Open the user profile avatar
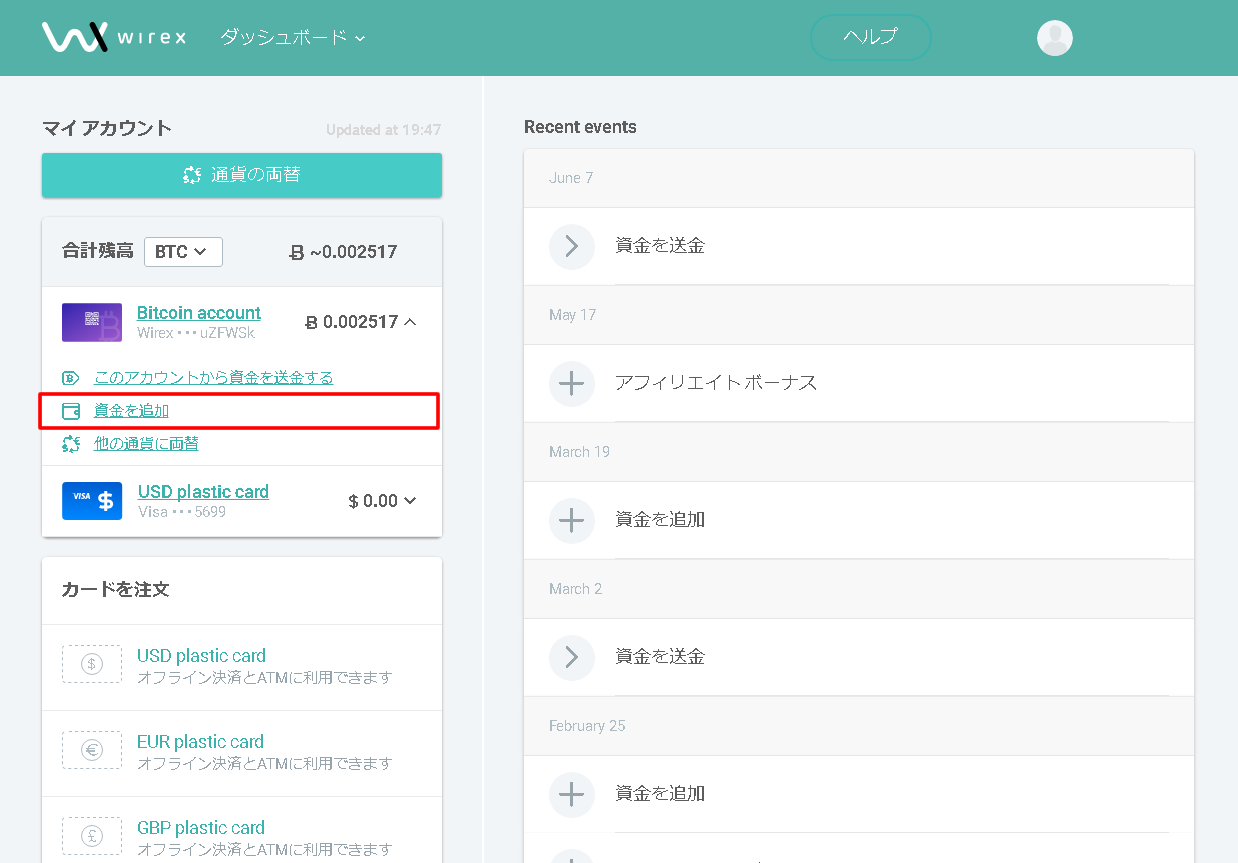This screenshot has height=863, width=1238. [x=1055, y=38]
